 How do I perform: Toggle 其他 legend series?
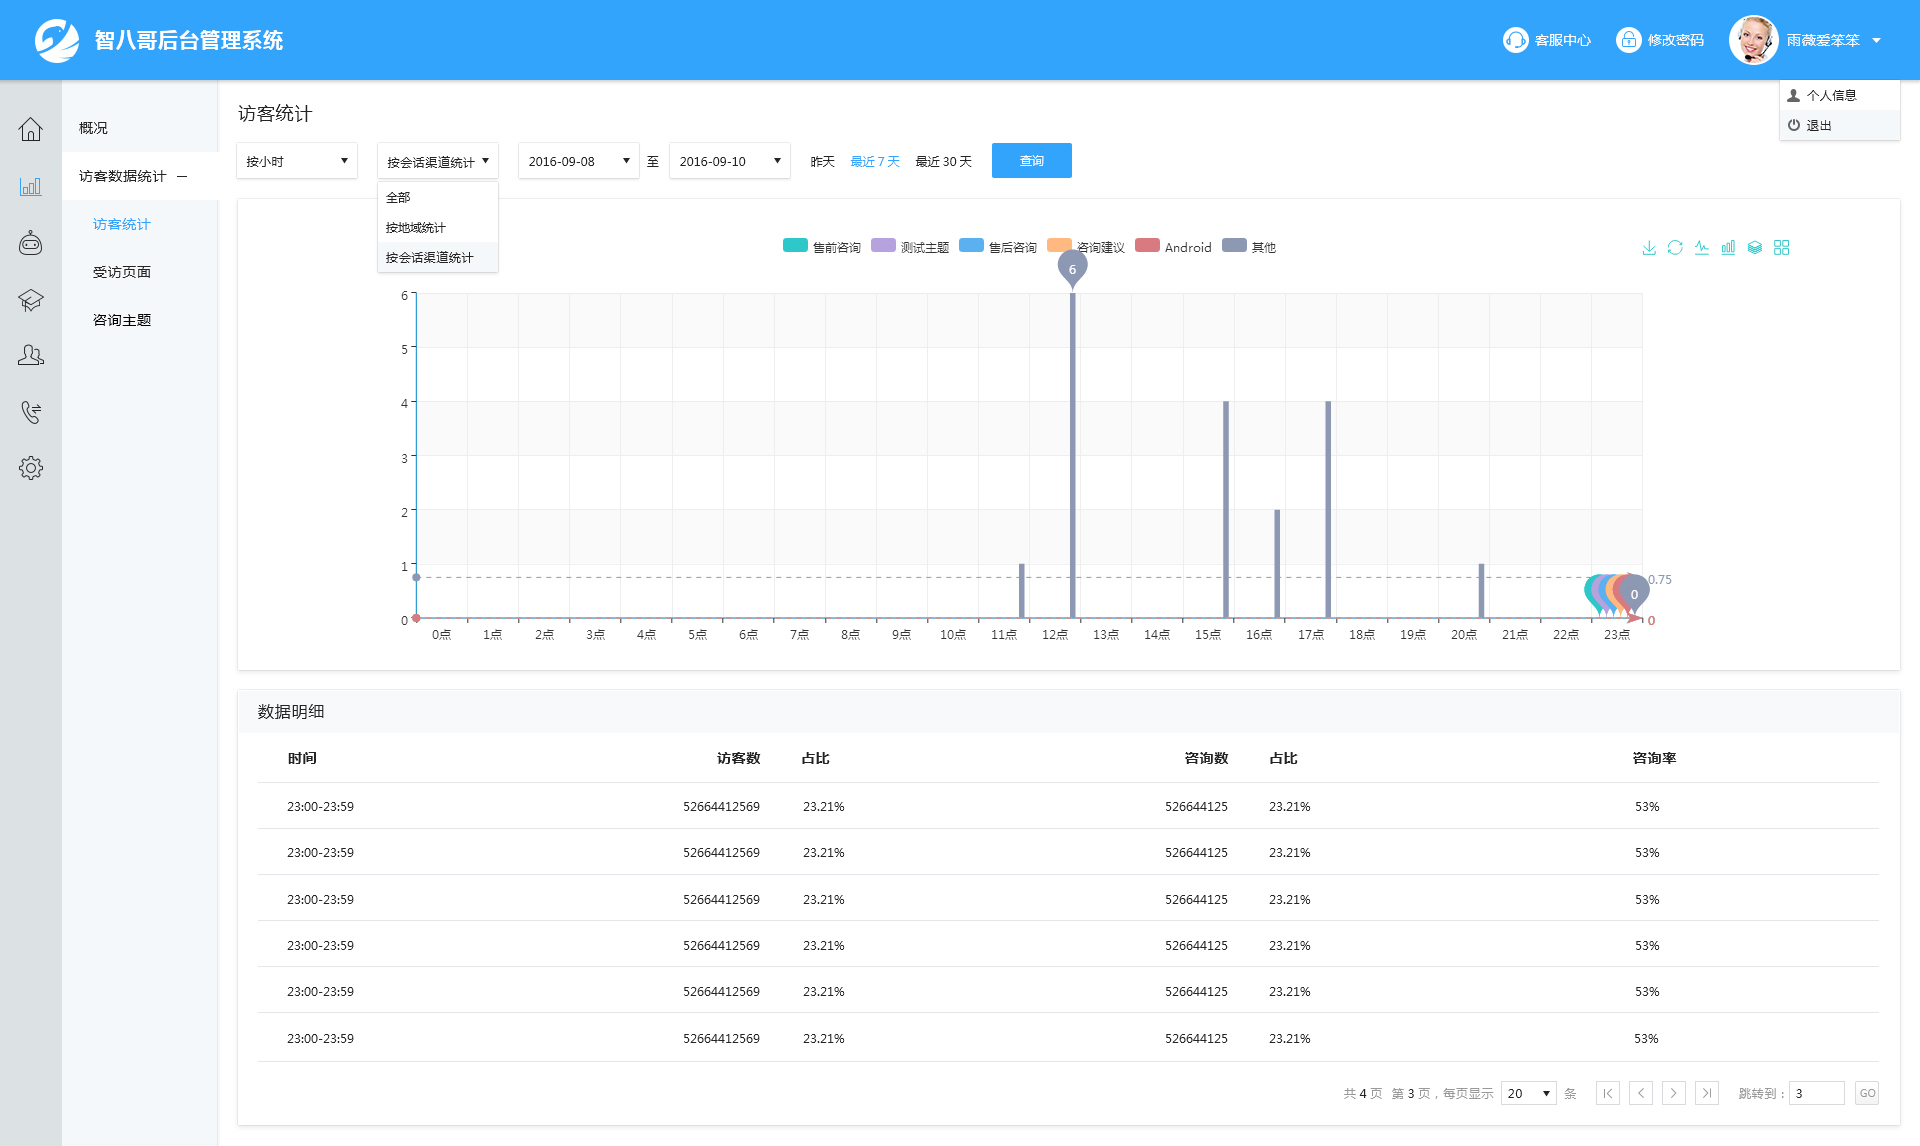tap(1249, 247)
